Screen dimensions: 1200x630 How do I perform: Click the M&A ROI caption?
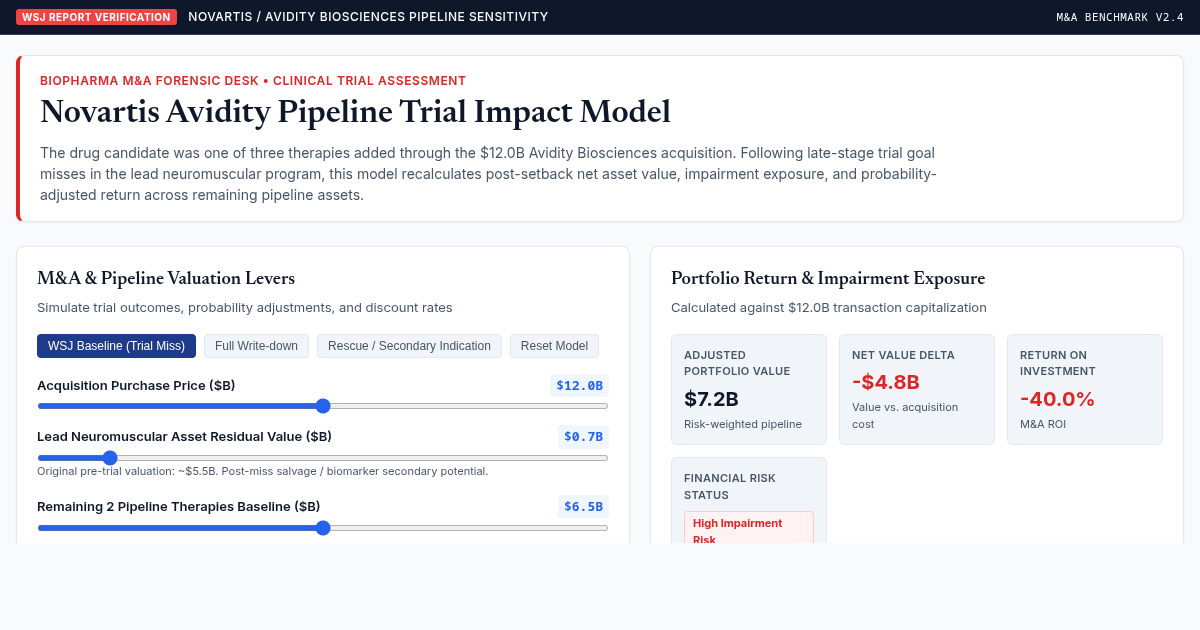coord(1044,424)
